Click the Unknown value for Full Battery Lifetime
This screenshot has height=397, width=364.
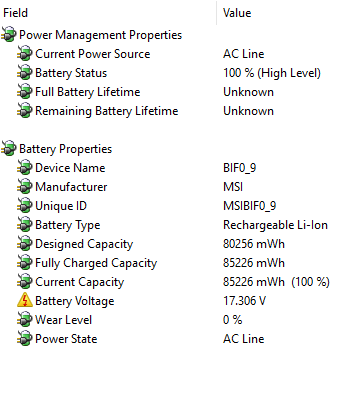(x=248, y=92)
